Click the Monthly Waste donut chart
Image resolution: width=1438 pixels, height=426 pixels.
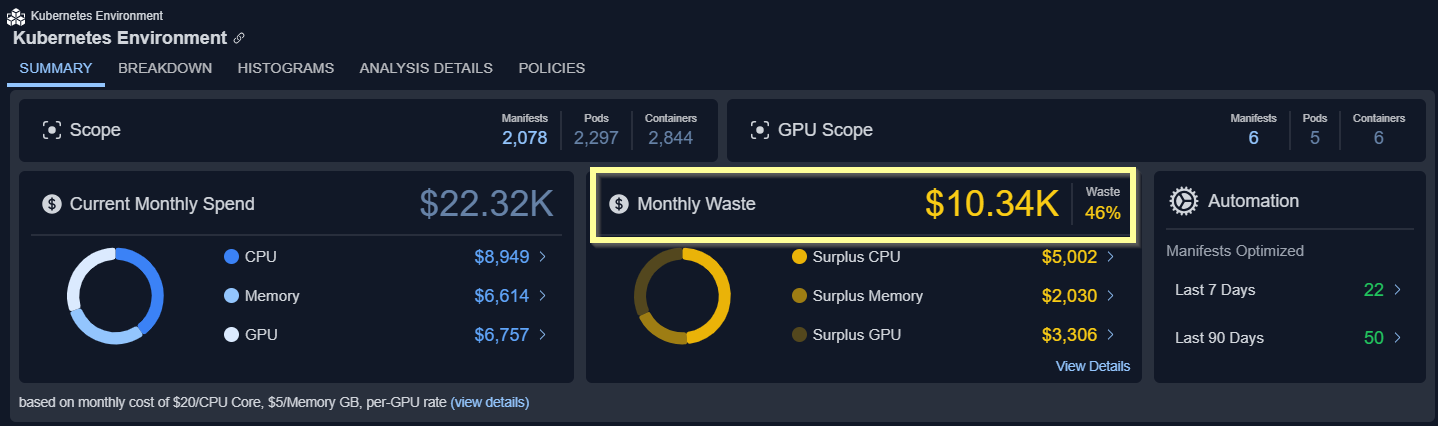[682, 296]
